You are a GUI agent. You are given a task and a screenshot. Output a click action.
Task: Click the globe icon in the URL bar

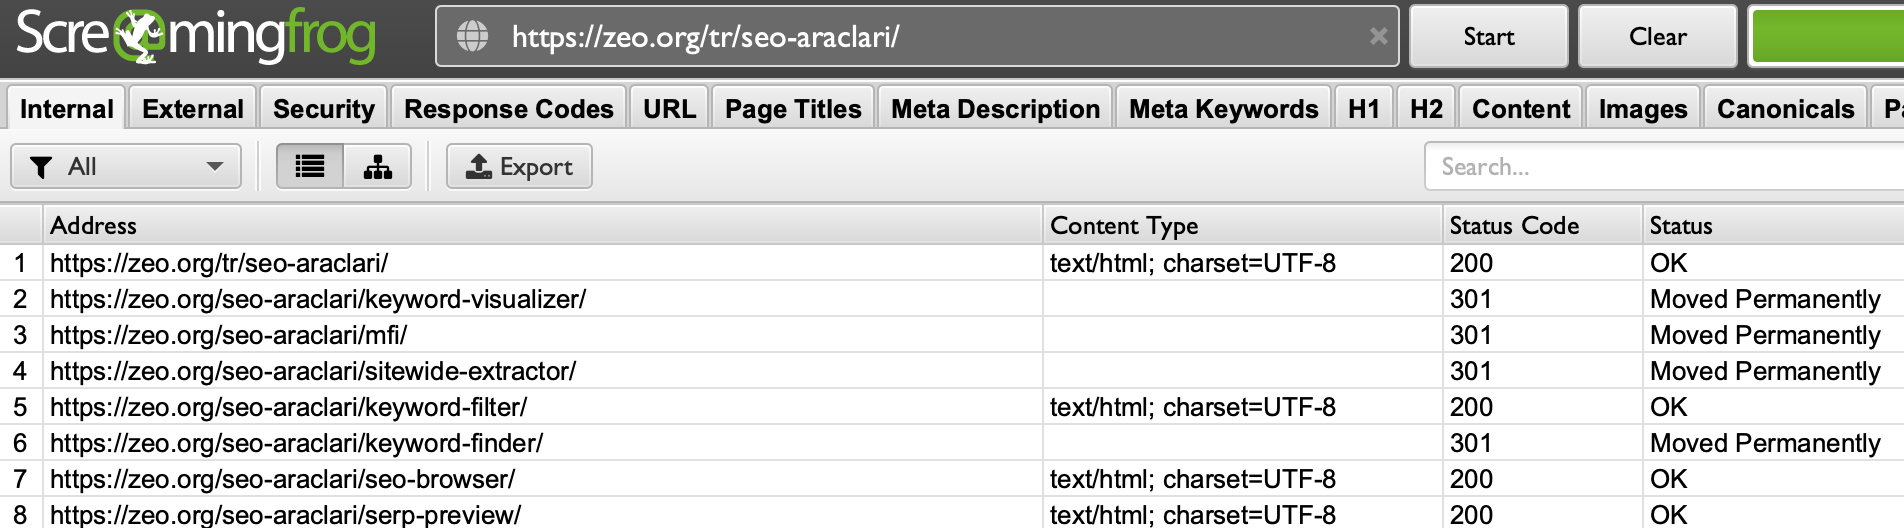(x=473, y=36)
